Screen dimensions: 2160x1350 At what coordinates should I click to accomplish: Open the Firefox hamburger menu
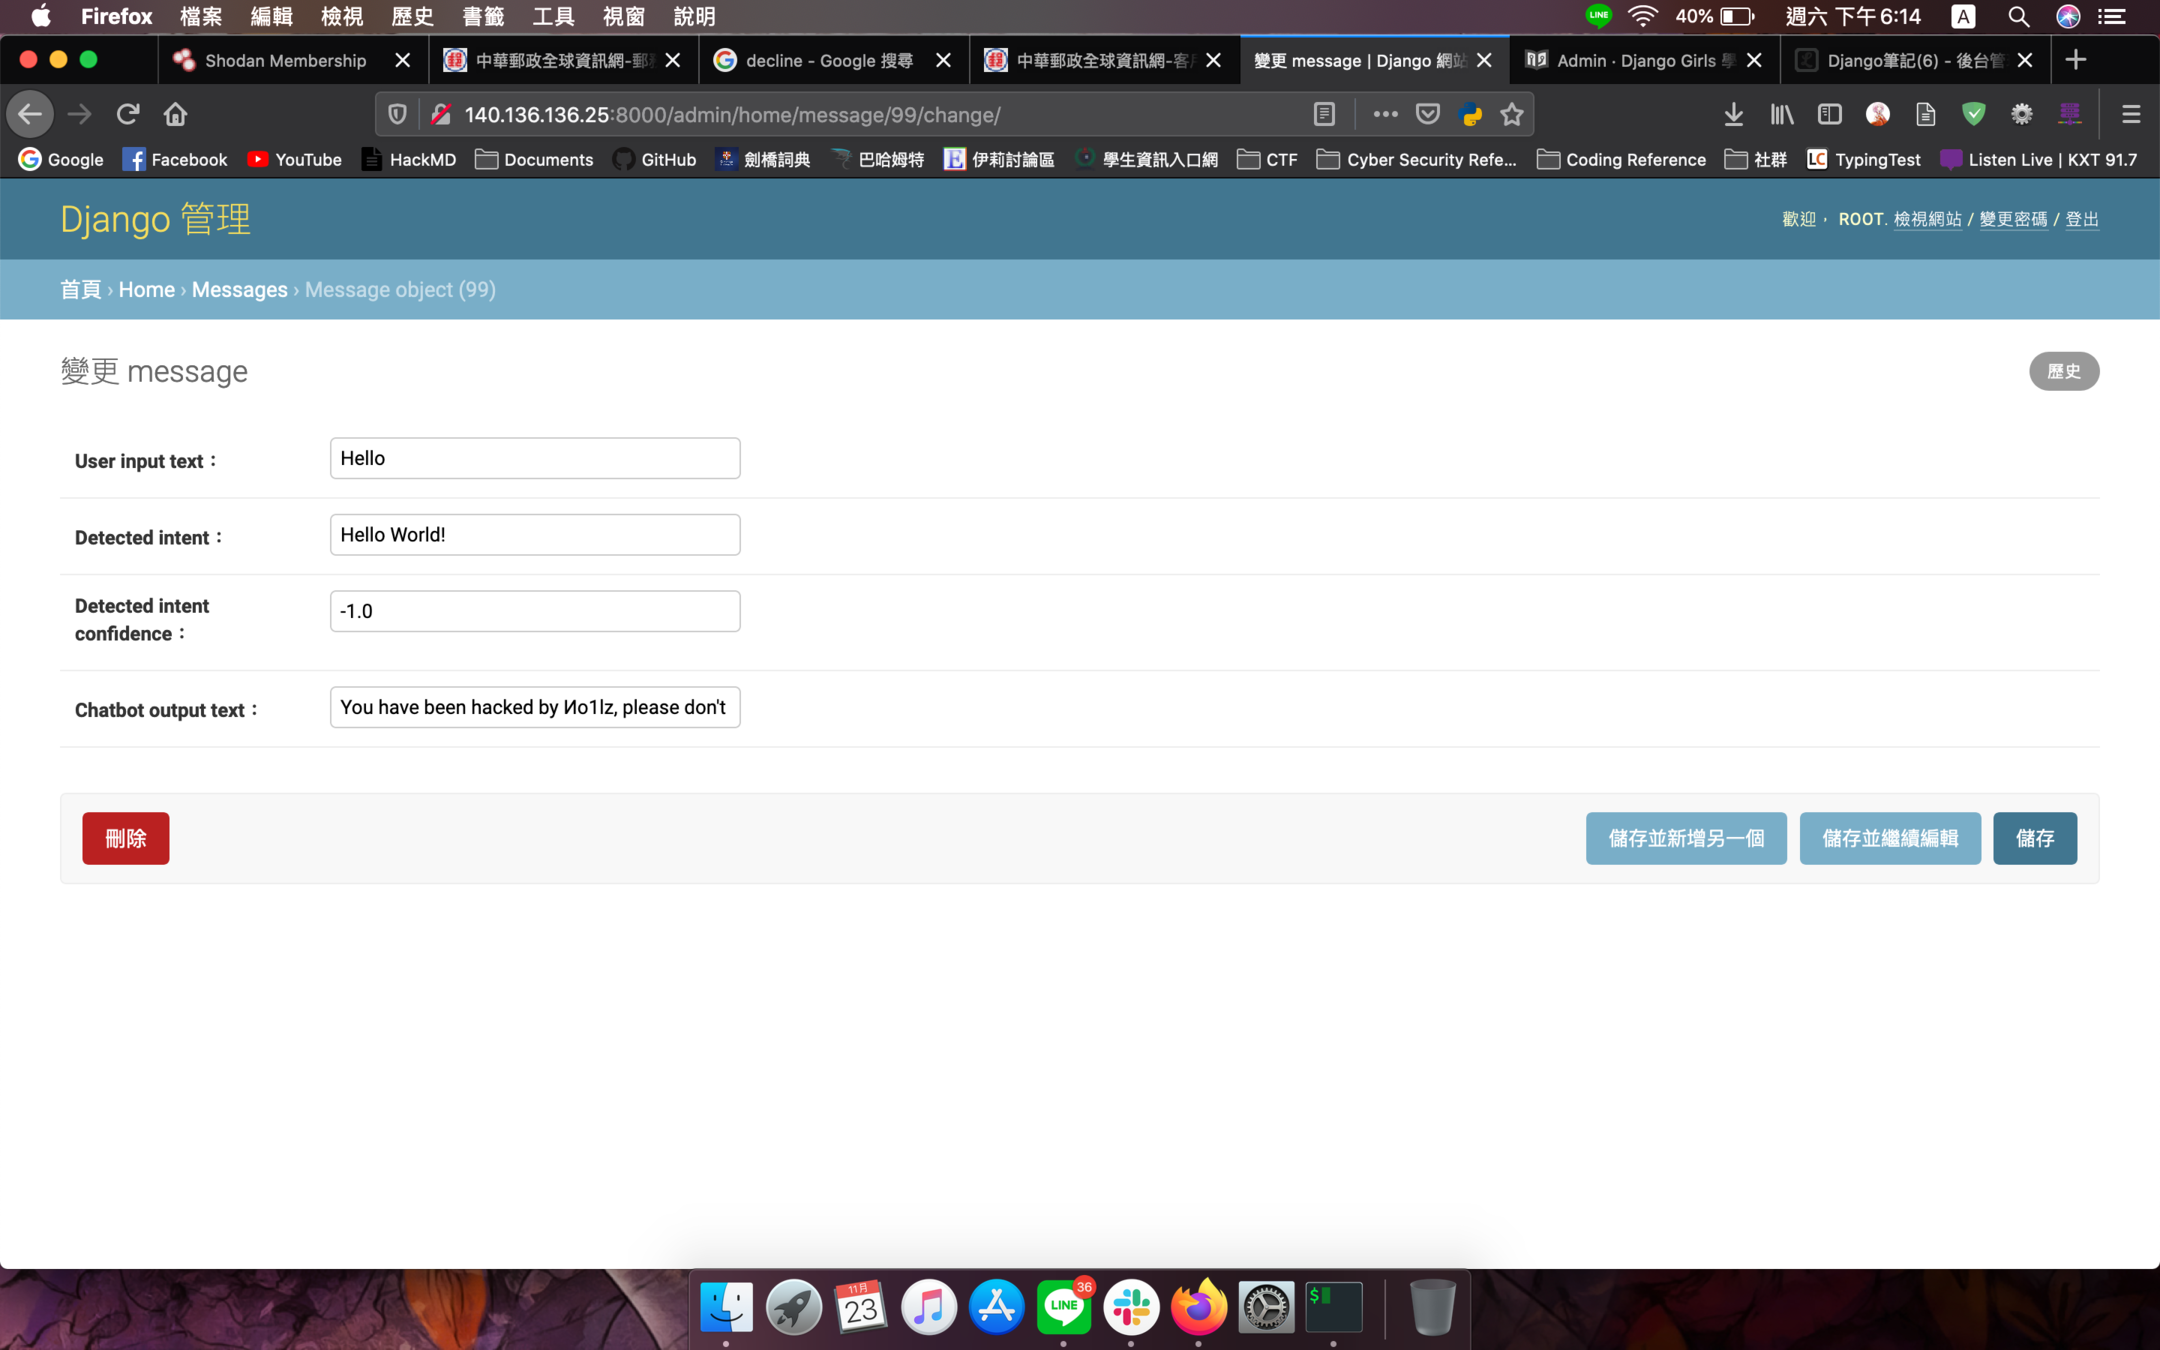(2130, 114)
